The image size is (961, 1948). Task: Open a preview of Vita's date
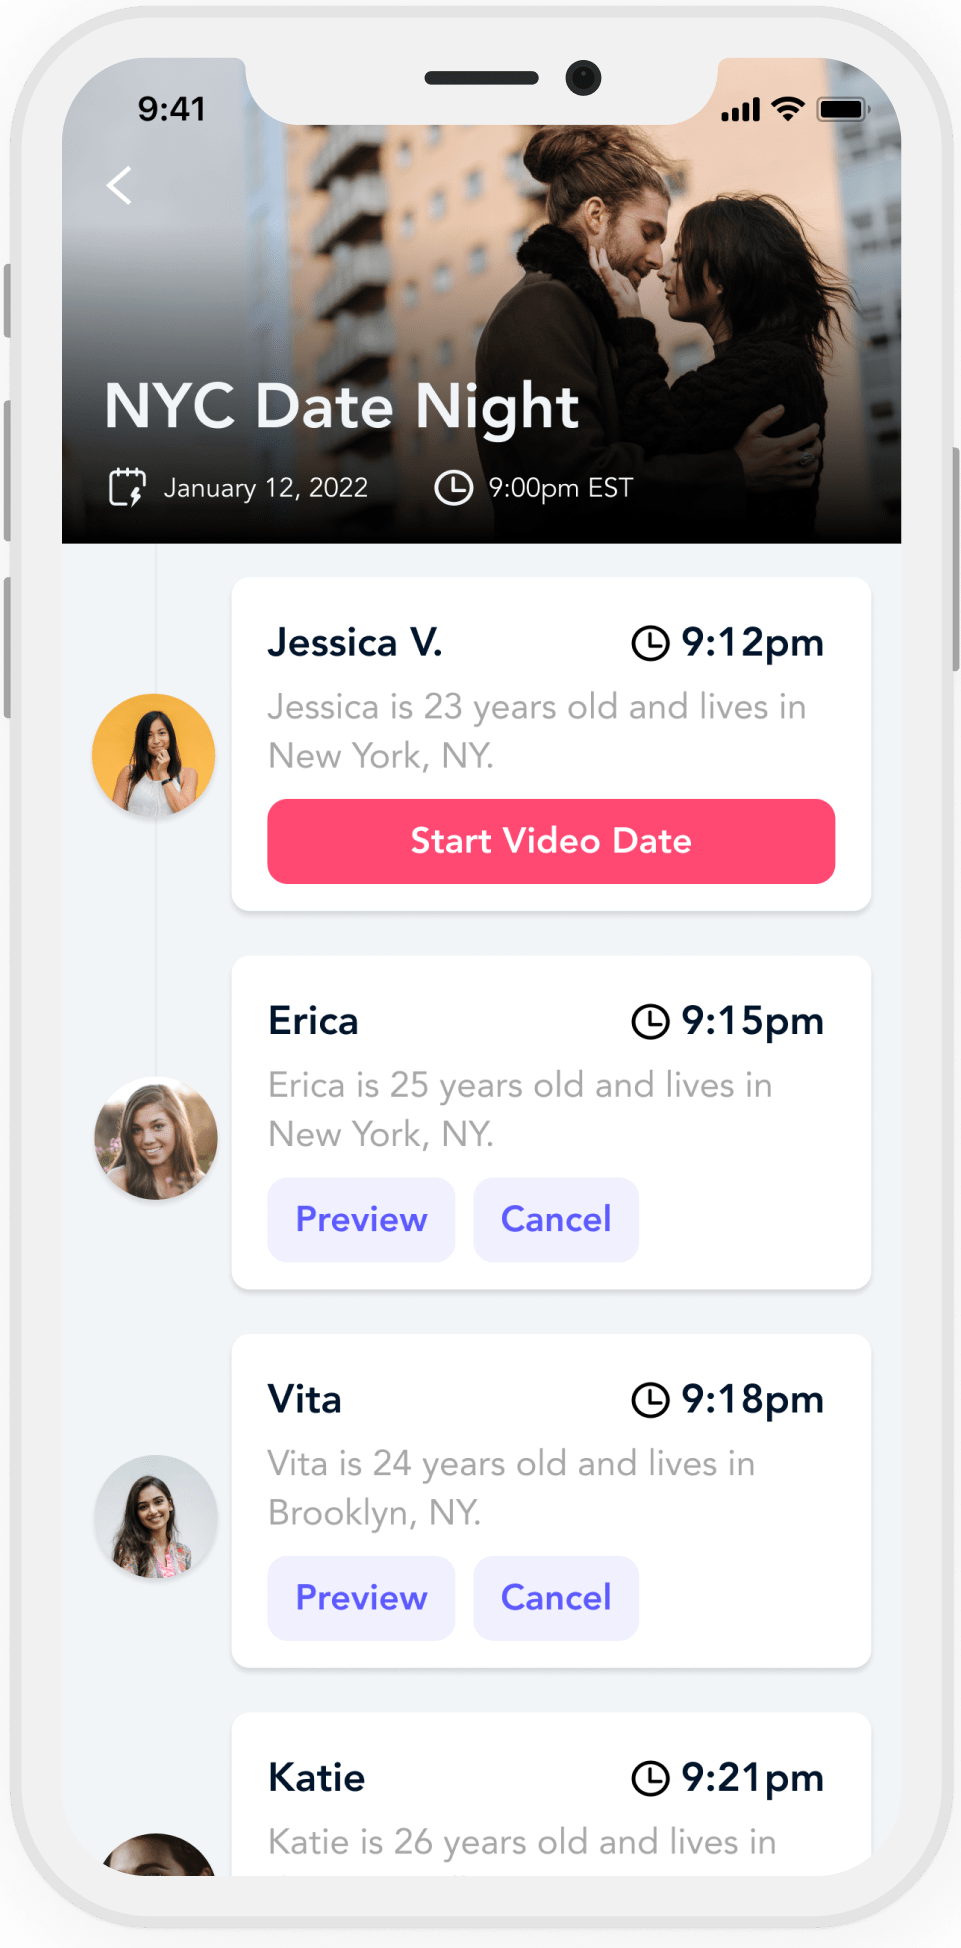coord(360,1597)
